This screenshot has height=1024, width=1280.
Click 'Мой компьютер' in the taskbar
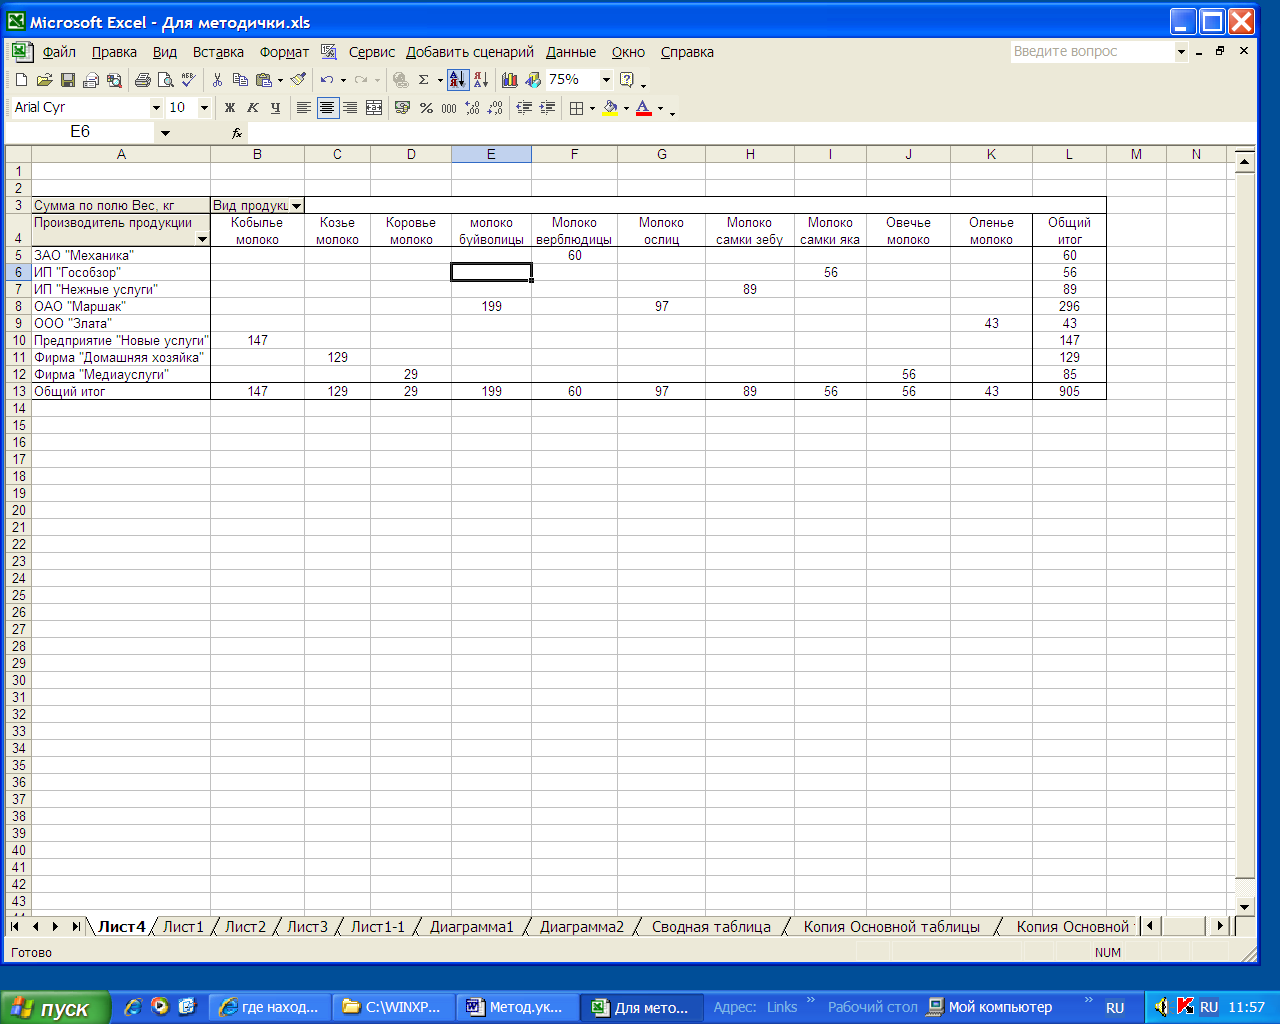point(990,1007)
